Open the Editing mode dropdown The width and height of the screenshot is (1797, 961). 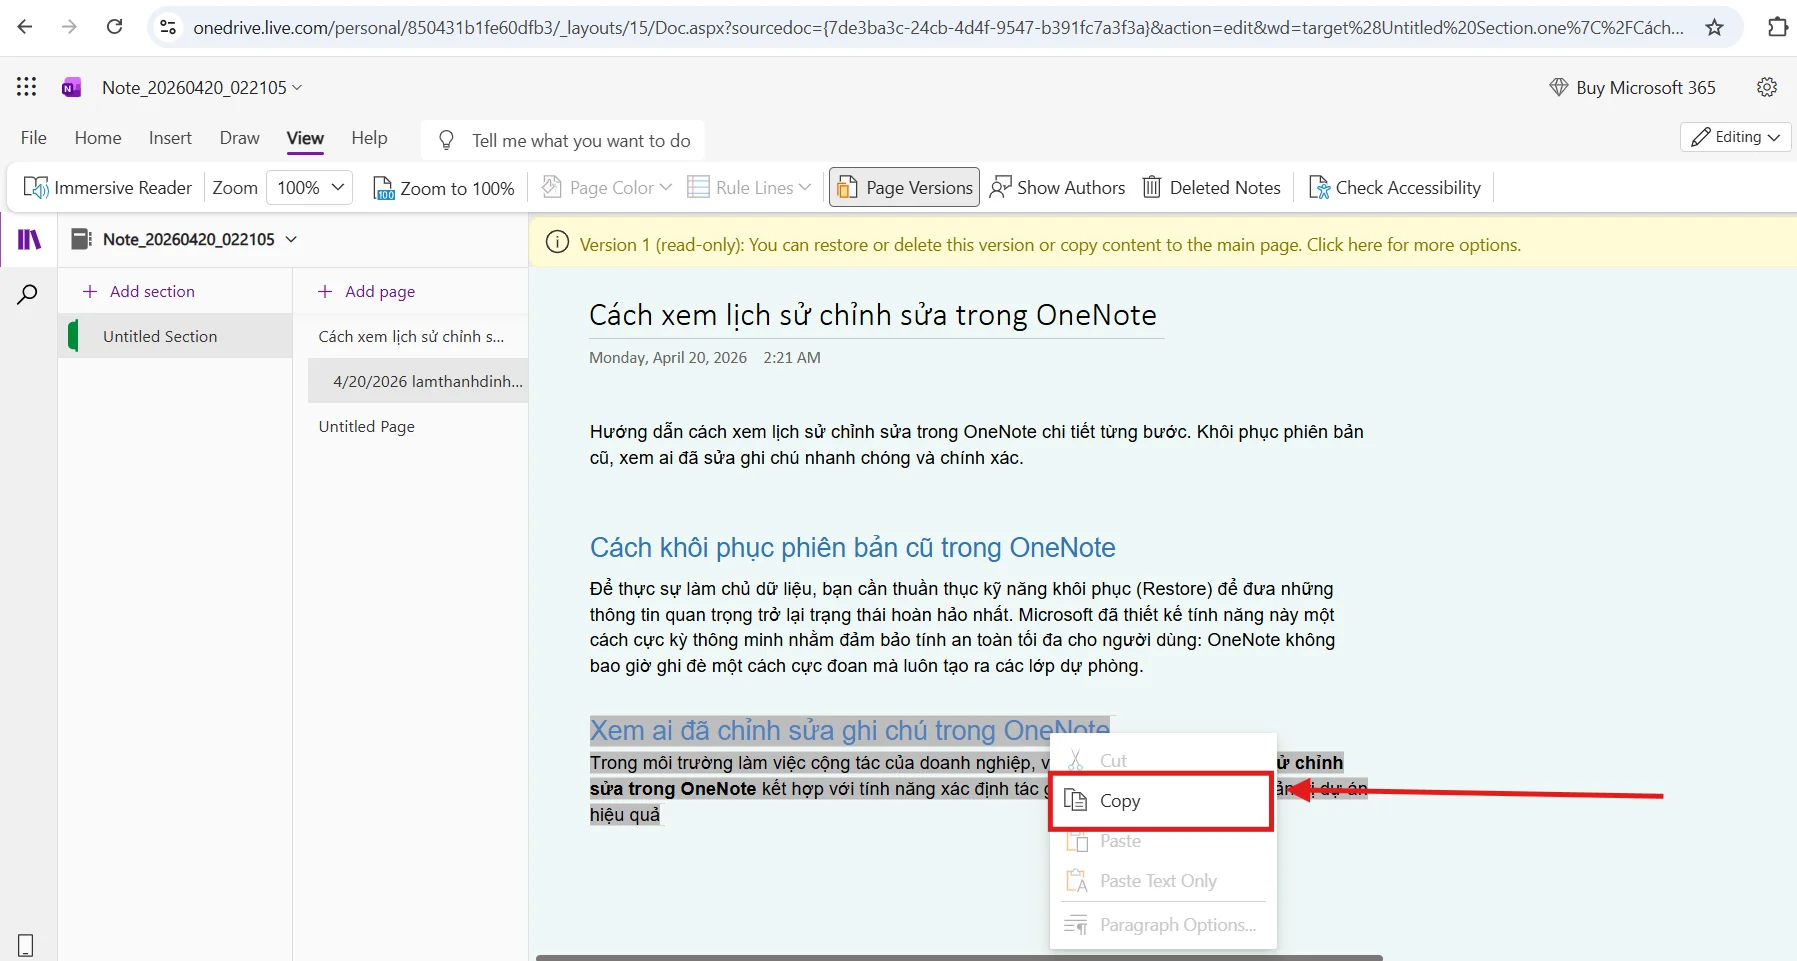coord(1736,137)
